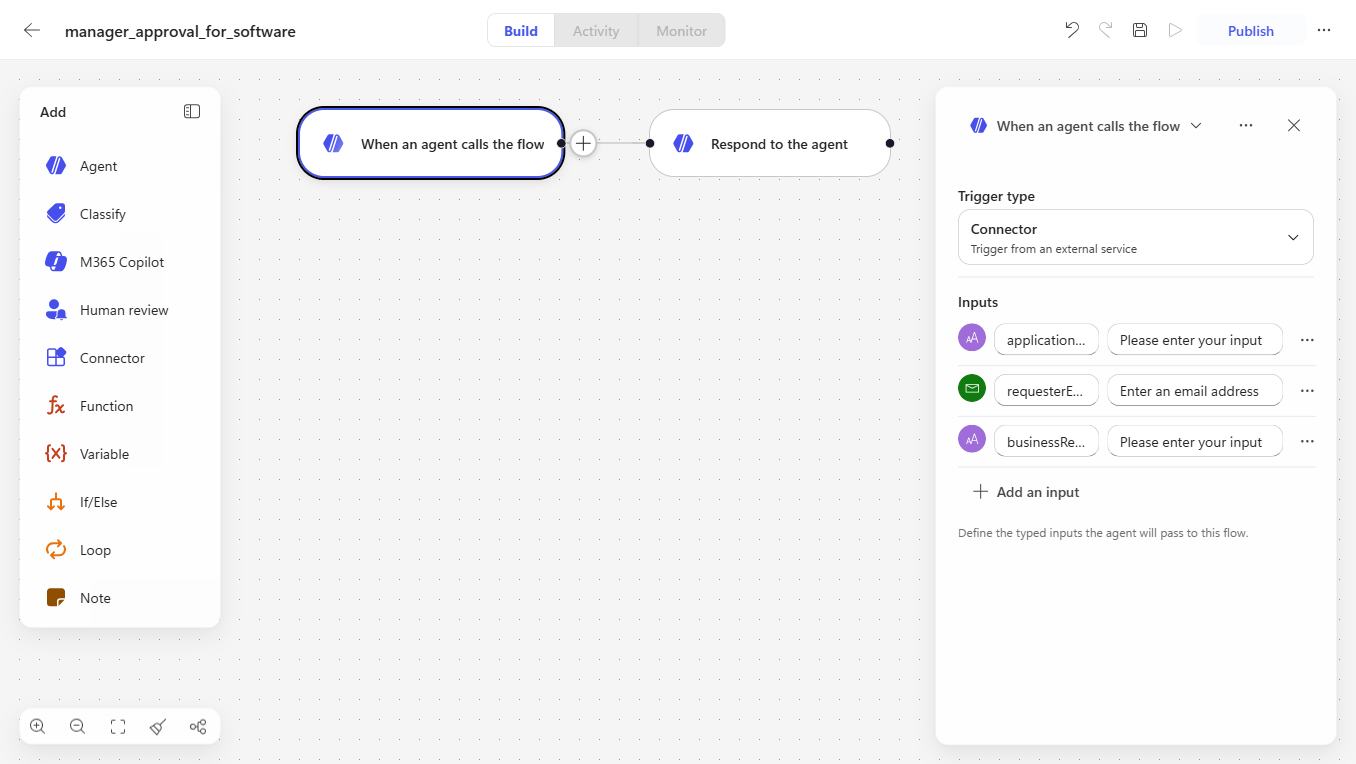The height and width of the screenshot is (764, 1356).
Task: Add a Variable node
Action: tap(120, 454)
